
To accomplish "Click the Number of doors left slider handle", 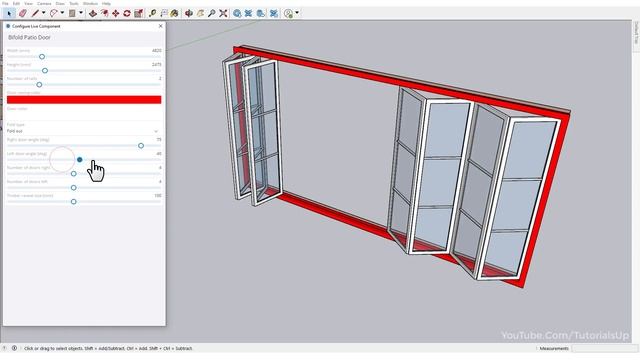I will pyautogui.click(x=73, y=188).
